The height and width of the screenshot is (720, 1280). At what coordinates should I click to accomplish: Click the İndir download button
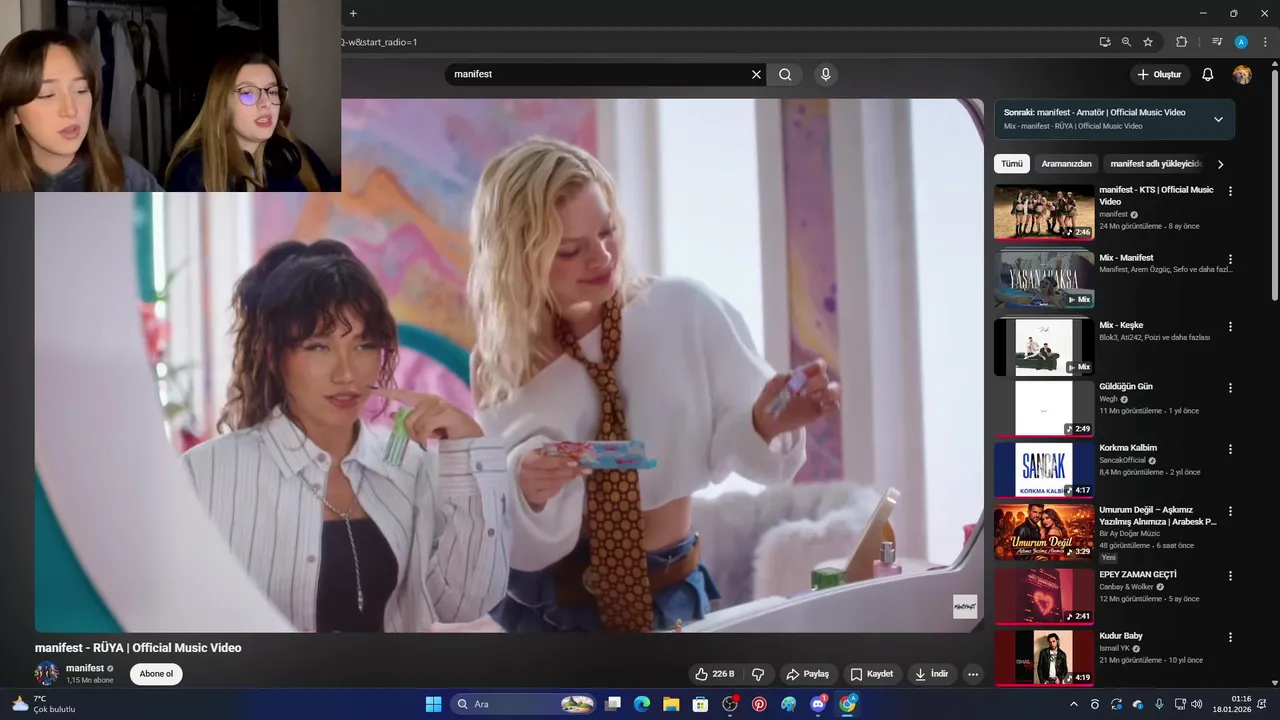tap(931, 674)
